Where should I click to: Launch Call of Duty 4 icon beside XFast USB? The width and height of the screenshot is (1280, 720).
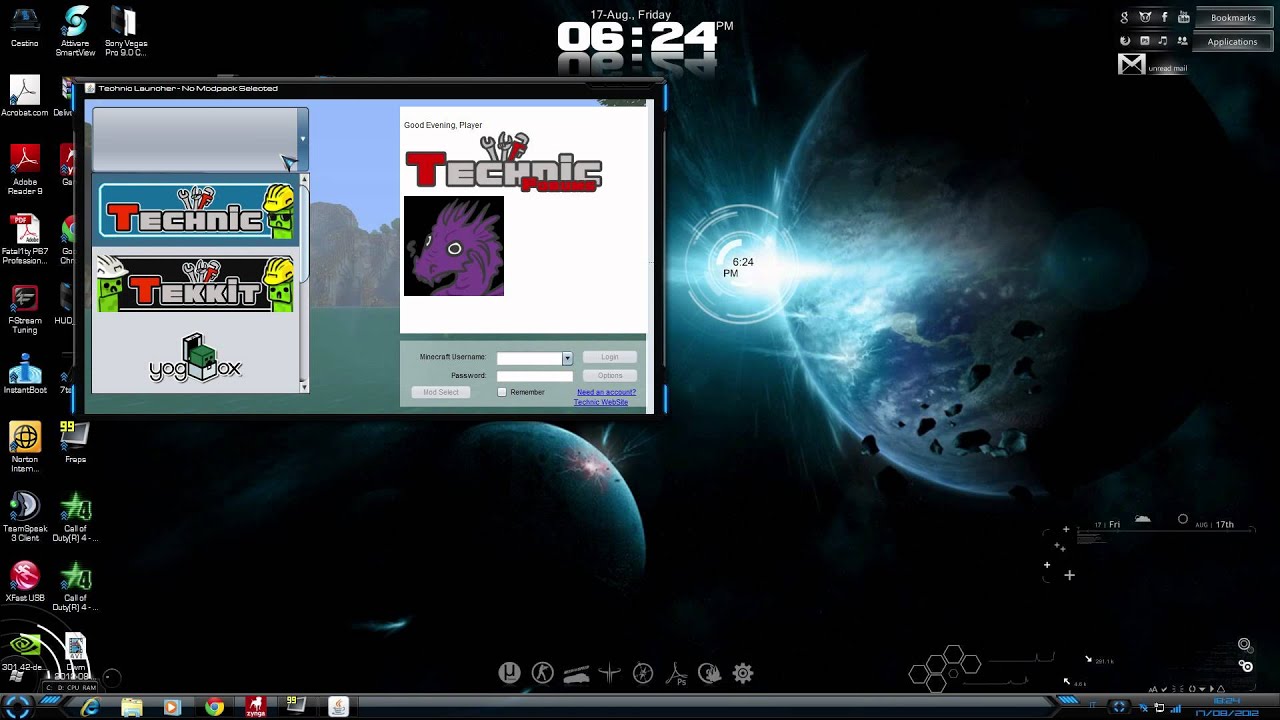(x=75, y=586)
